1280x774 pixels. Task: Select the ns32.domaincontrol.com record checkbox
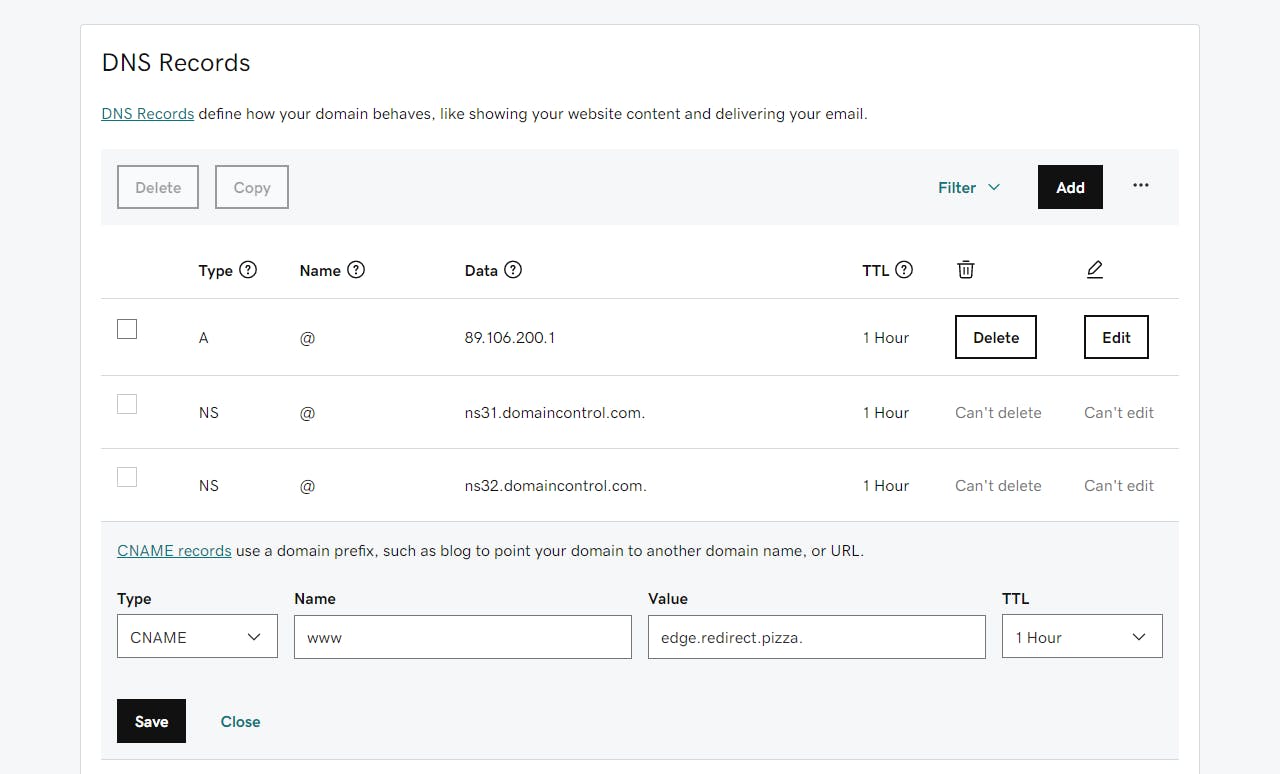tap(127, 477)
